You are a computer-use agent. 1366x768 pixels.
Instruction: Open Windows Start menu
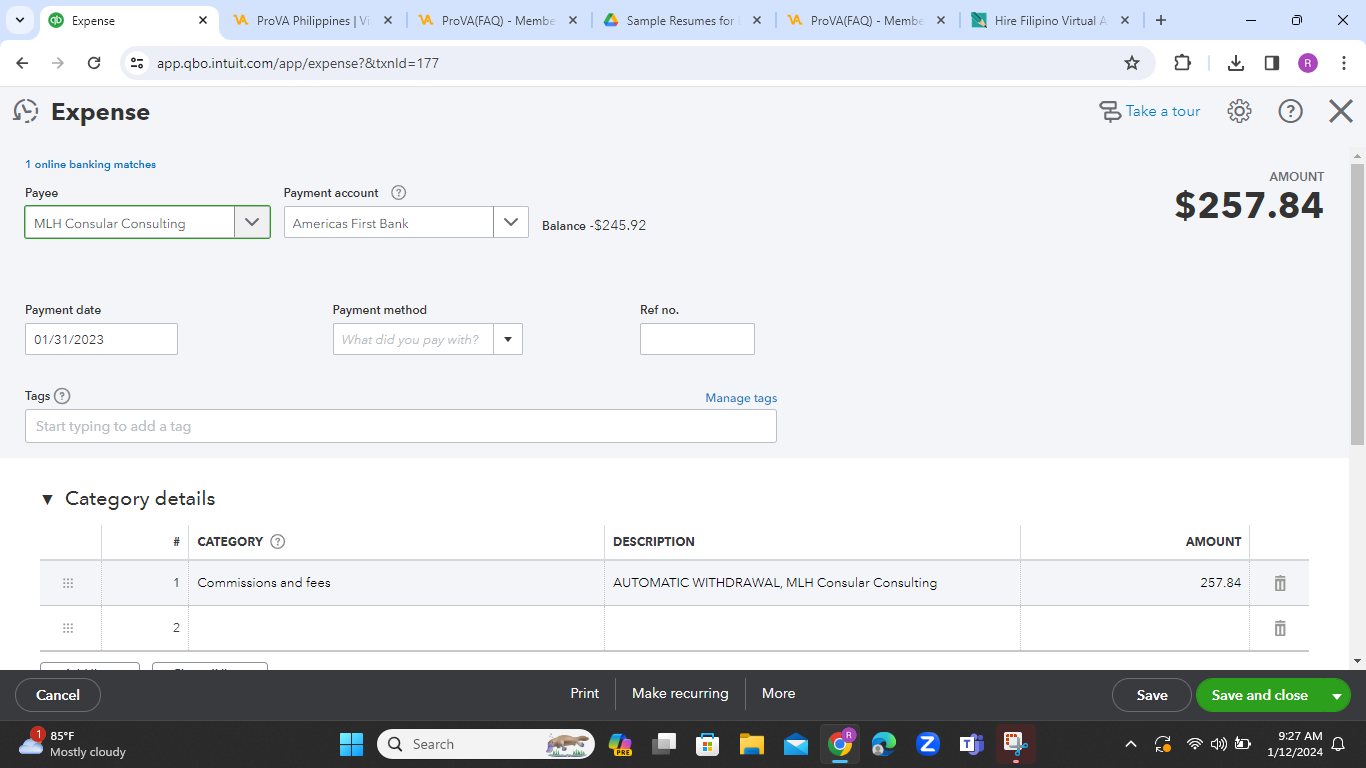pyautogui.click(x=352, y=744)
